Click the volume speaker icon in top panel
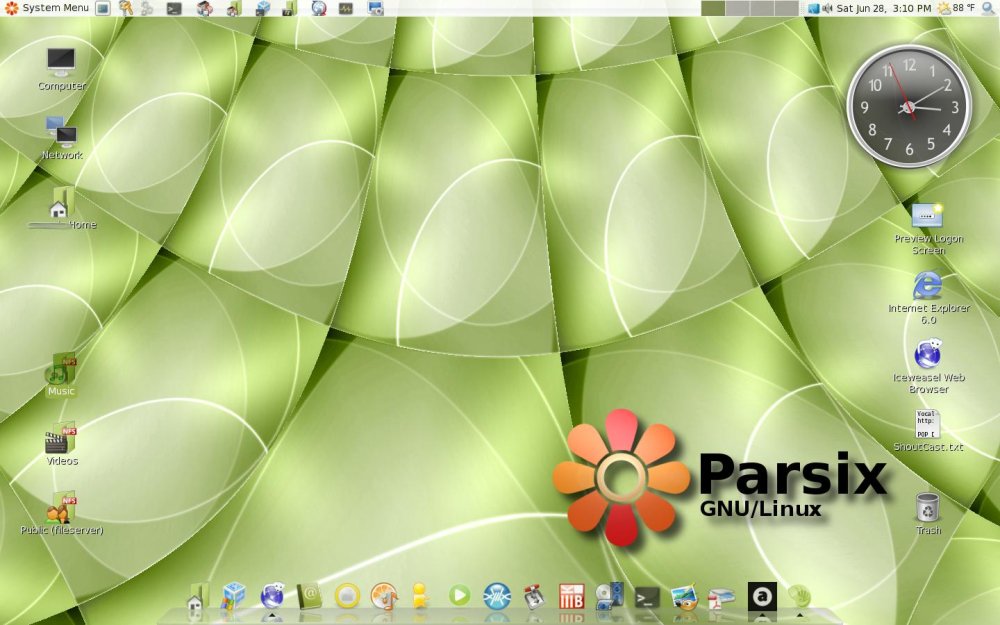 point(827,8)
